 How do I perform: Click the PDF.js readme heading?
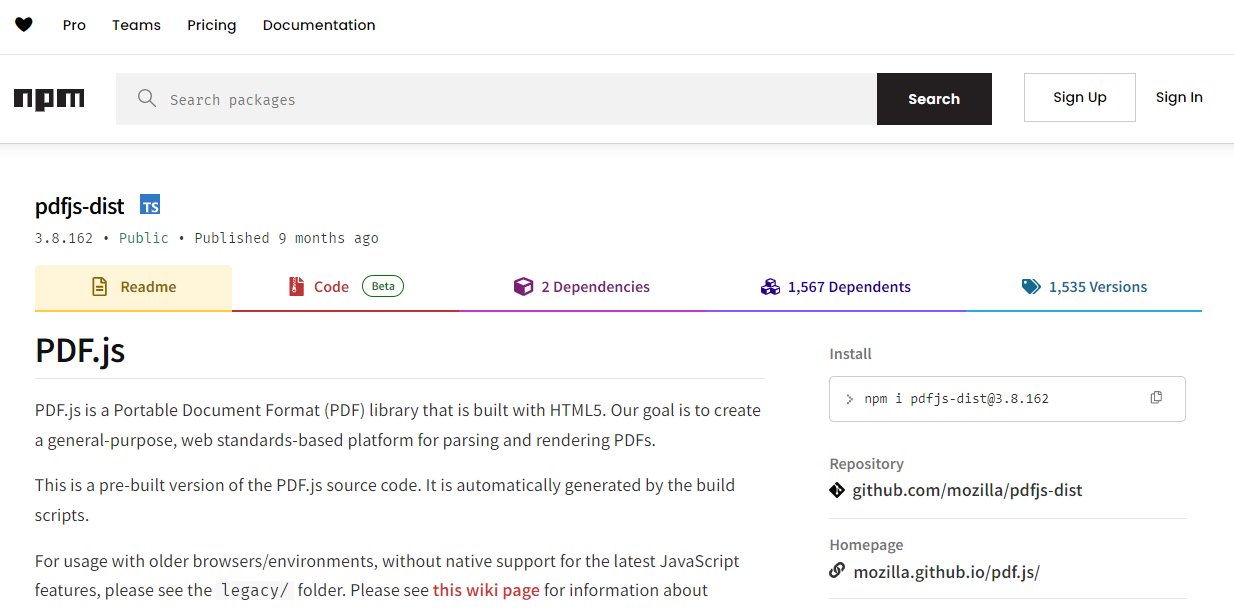pyautogui.click(x=80, y=351)
